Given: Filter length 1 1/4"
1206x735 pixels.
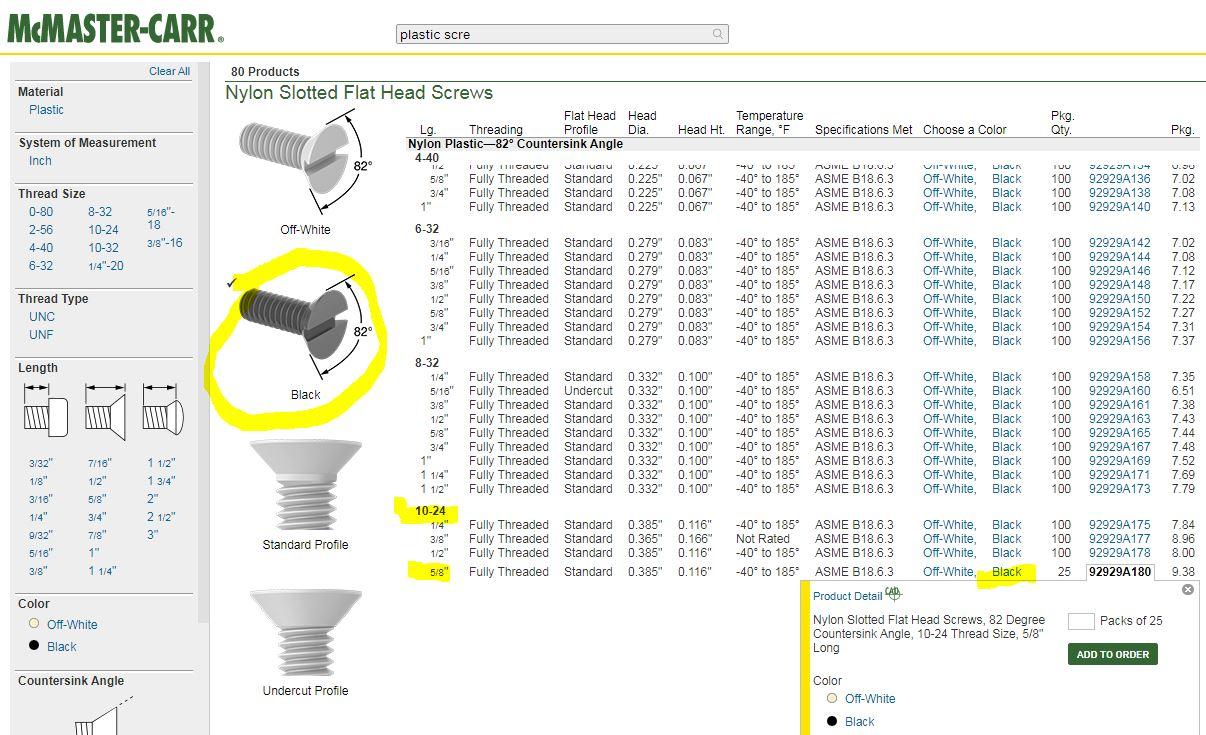Looking at the screenshot, I should click(x=102, y=571).
